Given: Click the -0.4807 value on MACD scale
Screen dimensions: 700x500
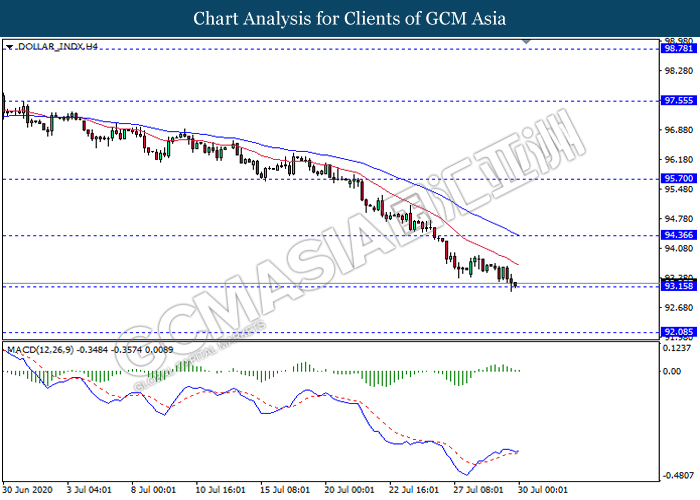Looking at the screenshot, I should click(675, 476).
